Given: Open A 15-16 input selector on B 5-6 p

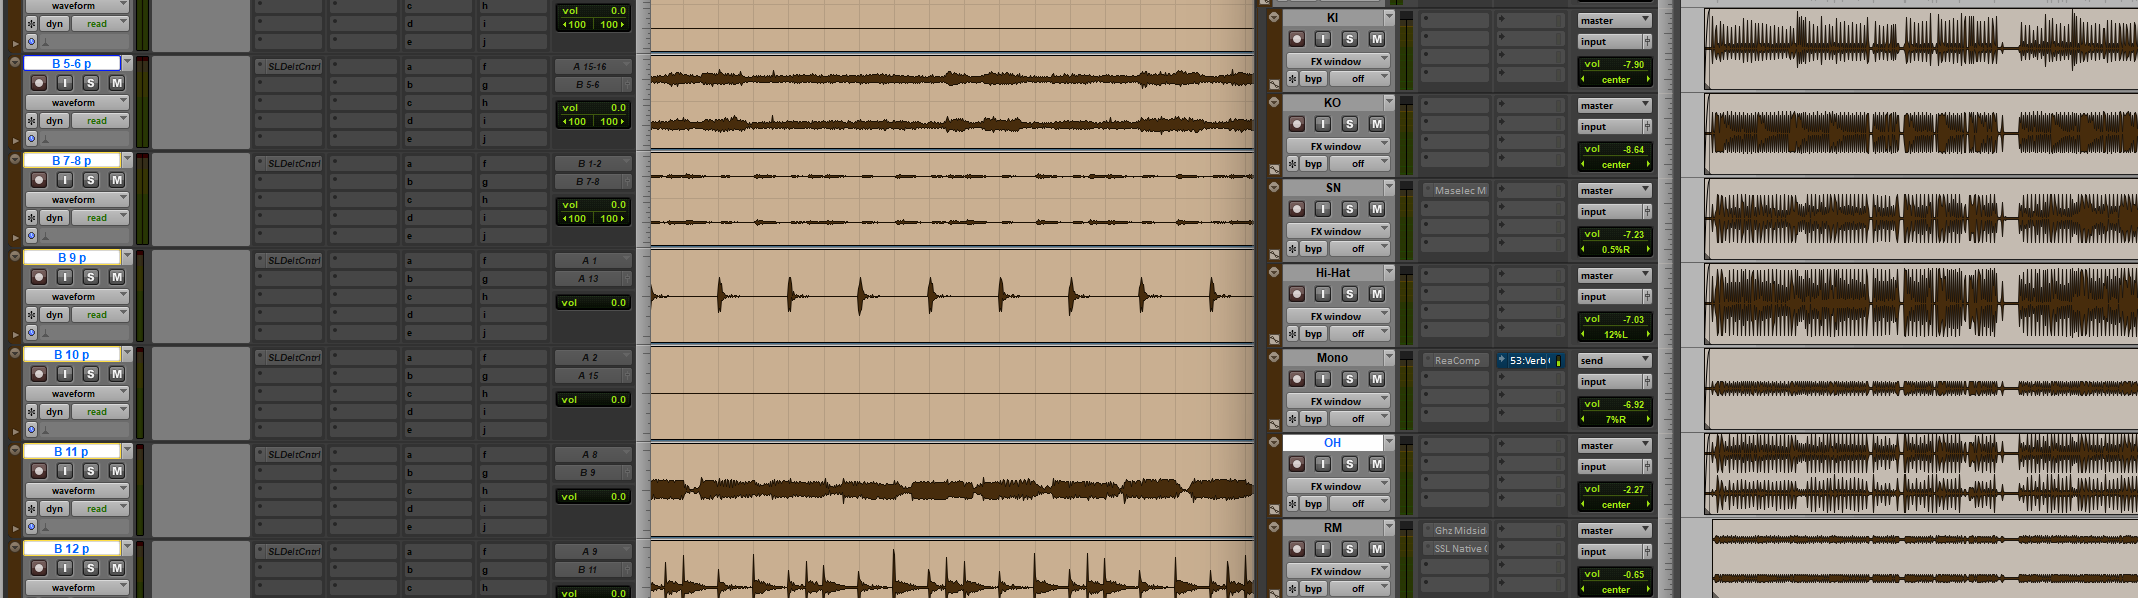Looking at the screenshot, I should pos(594,66).
